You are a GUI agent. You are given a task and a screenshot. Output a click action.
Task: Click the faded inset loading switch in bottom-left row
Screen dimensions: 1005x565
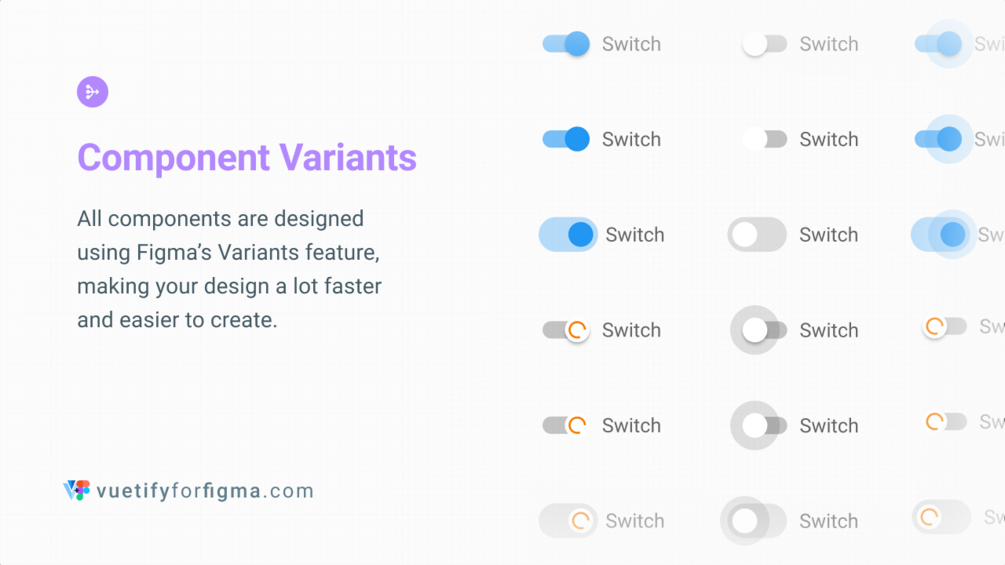click(568, 521)
